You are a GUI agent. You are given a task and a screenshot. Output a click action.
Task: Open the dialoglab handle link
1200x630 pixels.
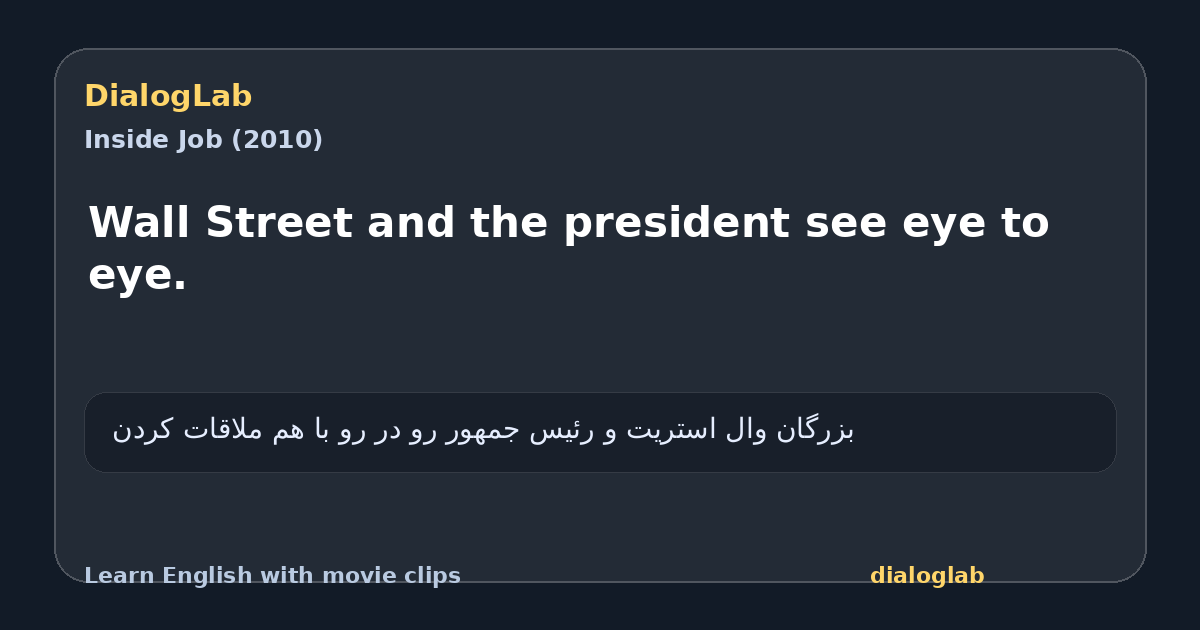[927, 576]
